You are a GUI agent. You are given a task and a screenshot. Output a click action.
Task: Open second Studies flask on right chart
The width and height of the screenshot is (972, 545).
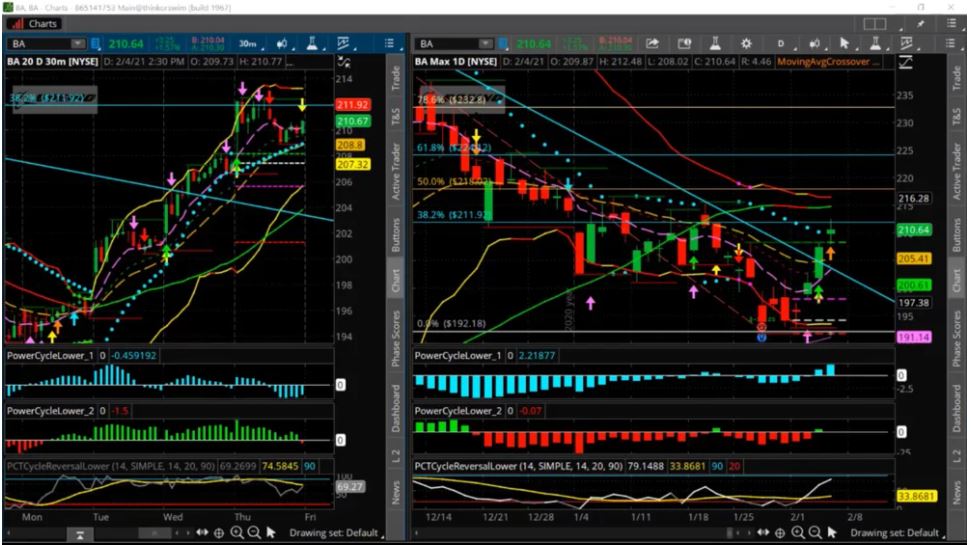pos(875,43)
